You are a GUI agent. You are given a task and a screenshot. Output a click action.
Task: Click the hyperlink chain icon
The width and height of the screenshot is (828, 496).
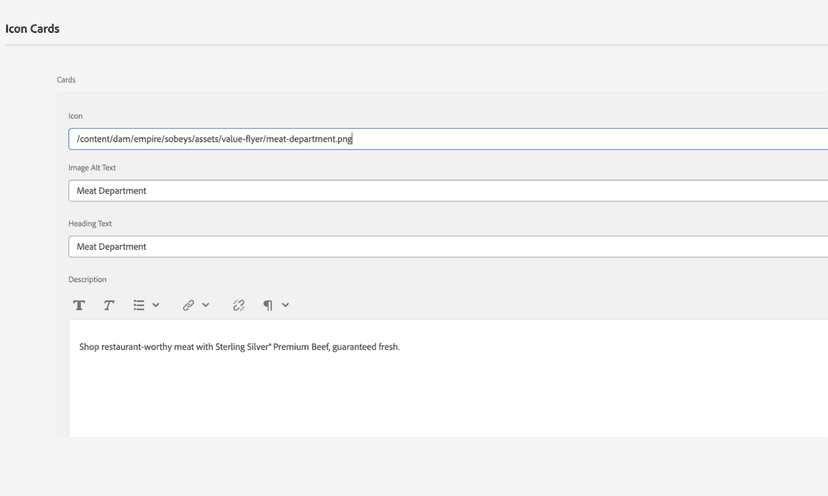coord(188,305)
